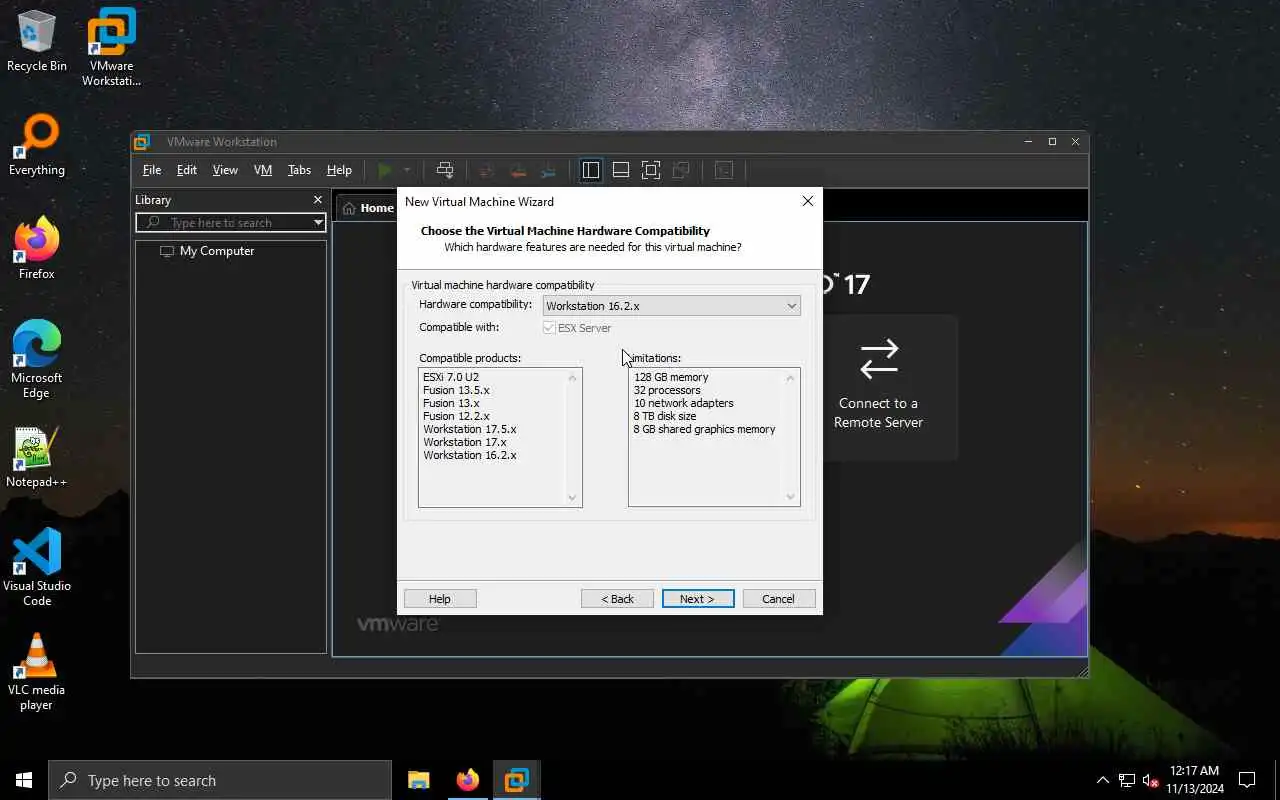Click the Firefox taskbar icon

pos(467,780)
